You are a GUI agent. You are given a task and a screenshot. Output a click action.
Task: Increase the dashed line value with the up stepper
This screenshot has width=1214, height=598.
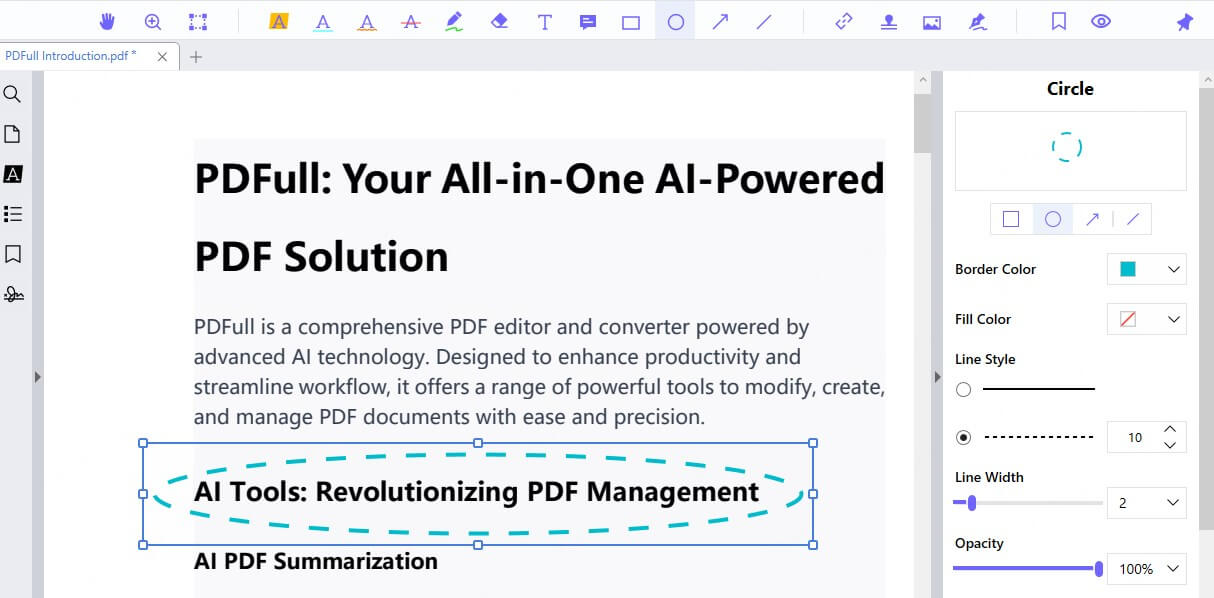tap(1170, 430)
